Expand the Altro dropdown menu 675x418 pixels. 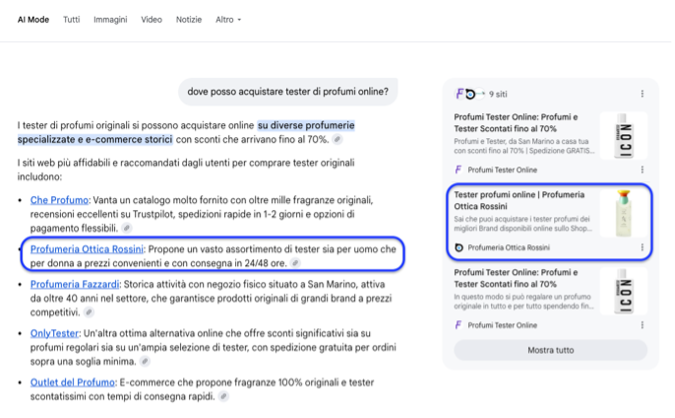click(228, 20)
